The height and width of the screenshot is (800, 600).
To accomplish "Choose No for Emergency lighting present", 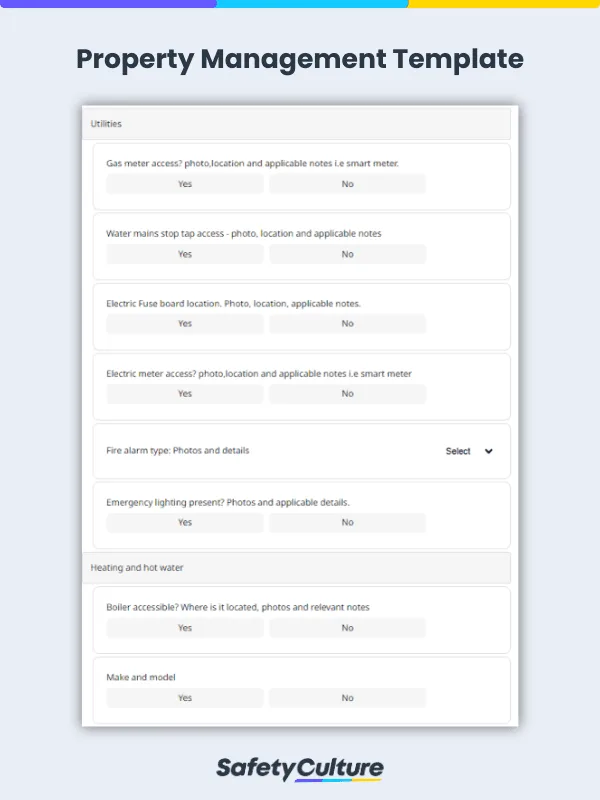I will click(347, 522).
